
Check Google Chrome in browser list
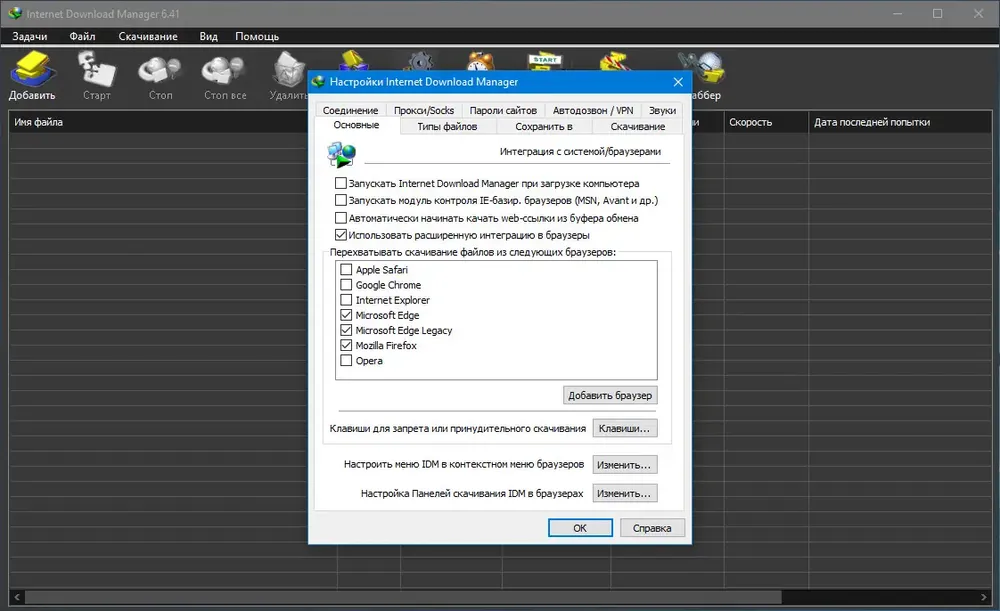(347, 285)
